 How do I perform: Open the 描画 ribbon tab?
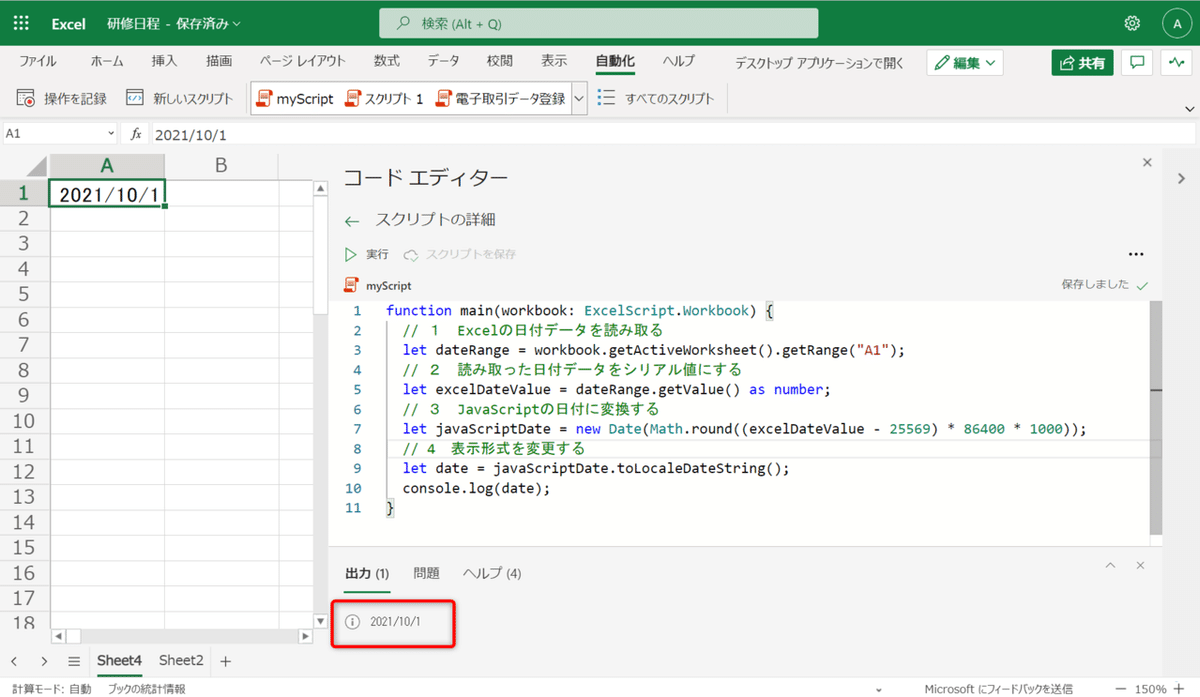[219, 61]
